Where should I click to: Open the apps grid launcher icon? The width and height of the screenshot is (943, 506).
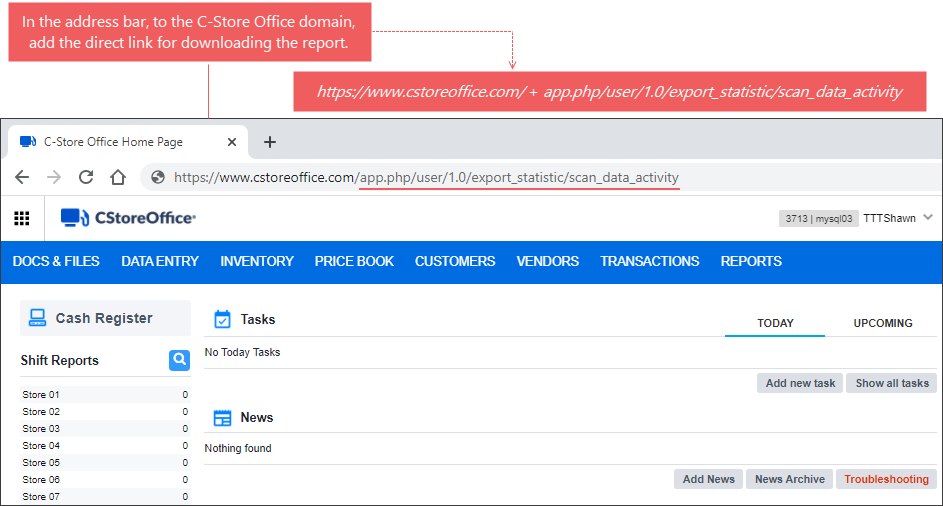21,218
